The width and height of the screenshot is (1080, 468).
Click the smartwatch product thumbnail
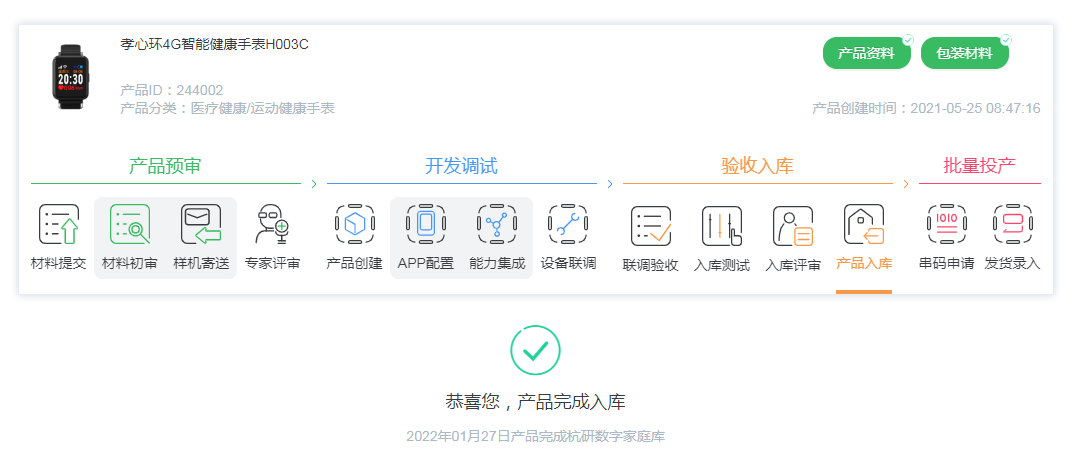[71, 77]
